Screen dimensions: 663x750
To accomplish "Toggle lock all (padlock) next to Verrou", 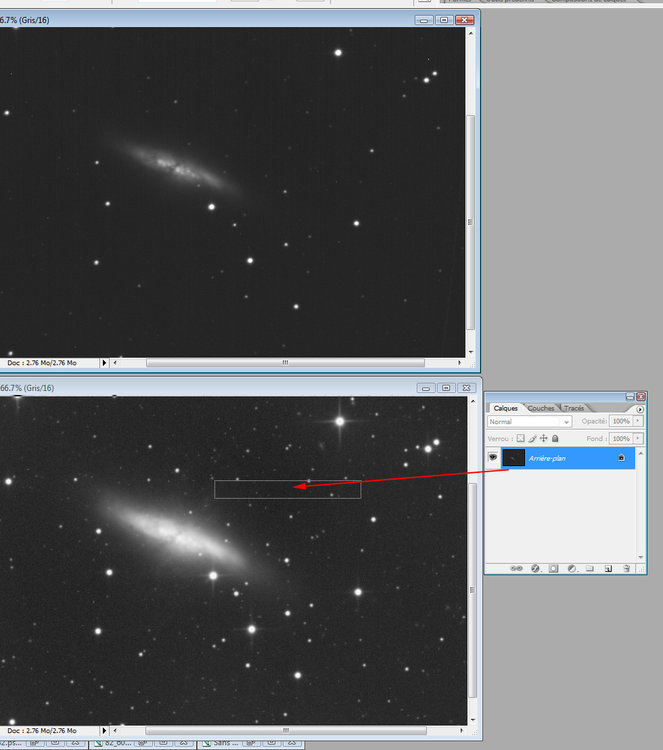I will [555, 438].
